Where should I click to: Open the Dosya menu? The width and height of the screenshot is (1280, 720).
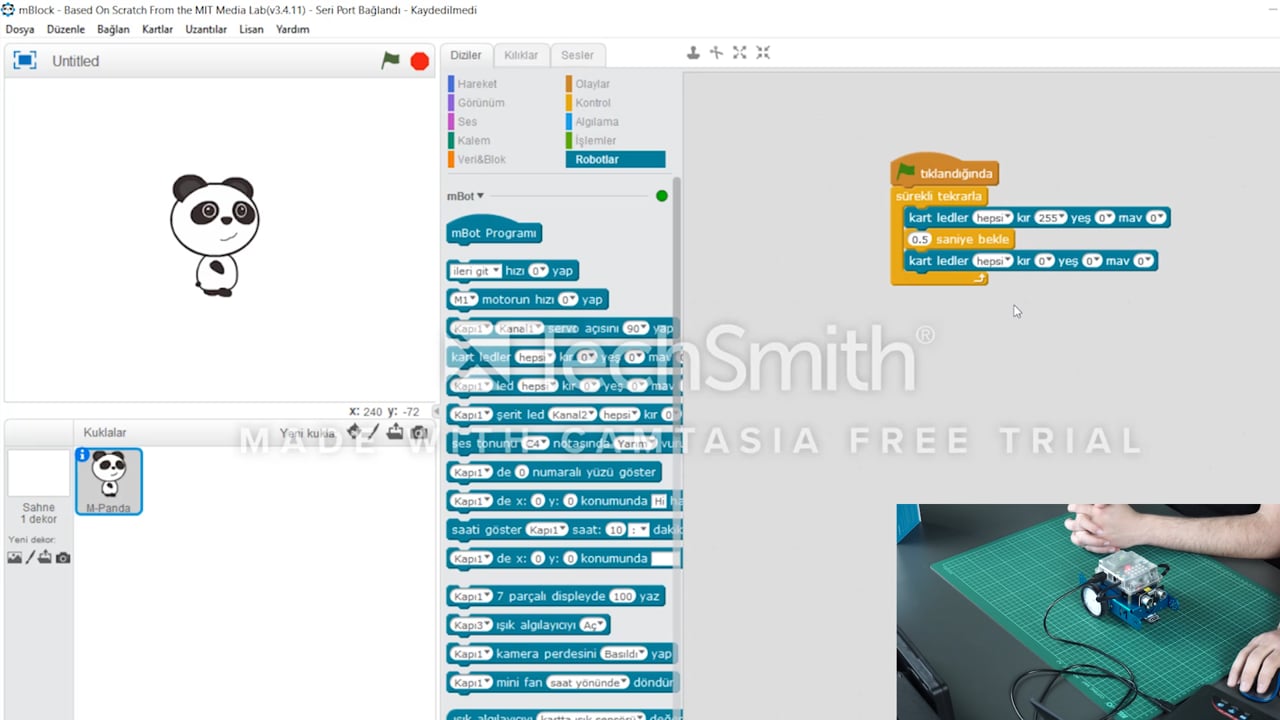tap(20, 29)
